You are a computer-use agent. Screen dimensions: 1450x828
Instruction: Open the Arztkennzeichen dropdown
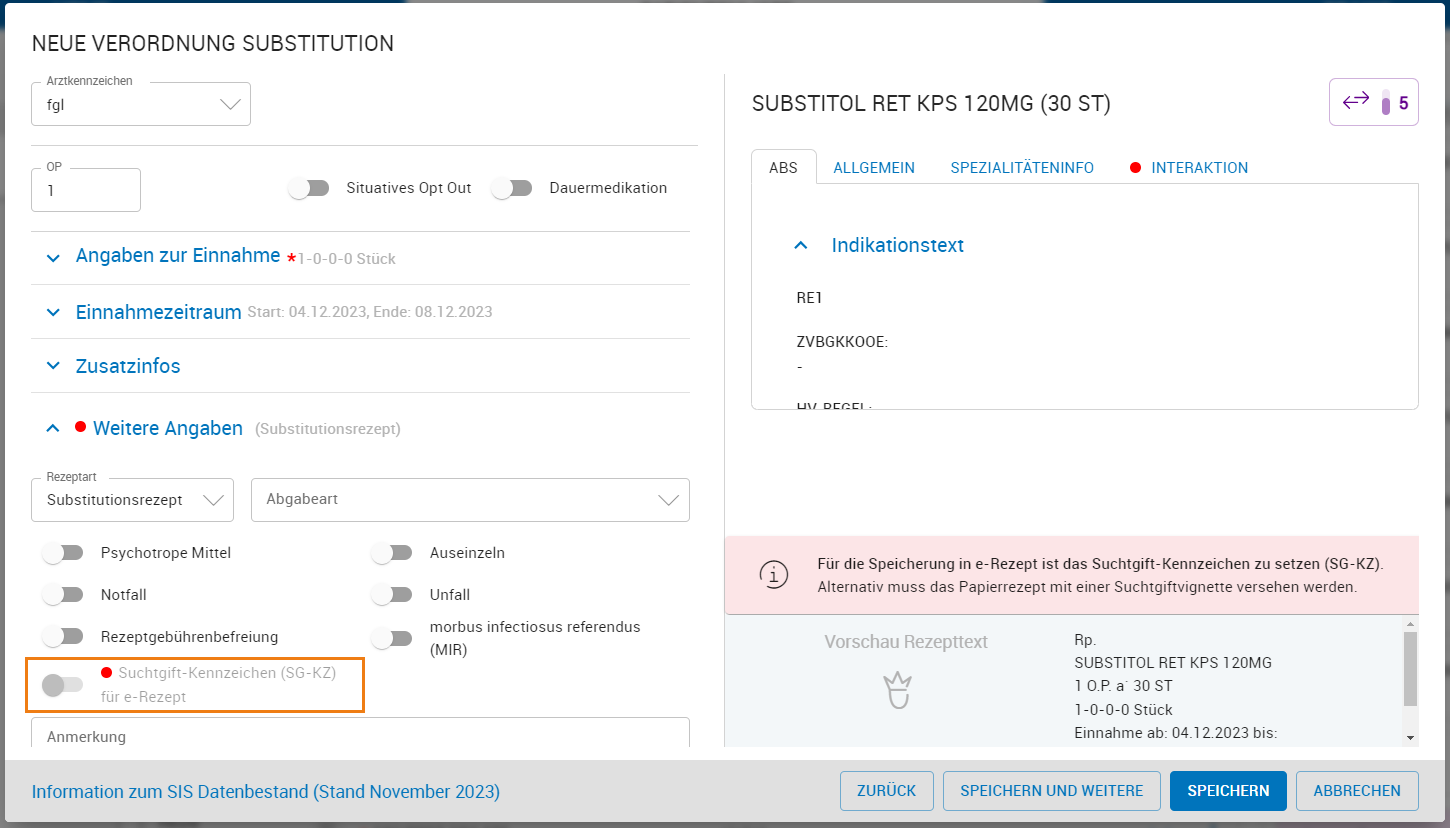(x=141, y=104)
